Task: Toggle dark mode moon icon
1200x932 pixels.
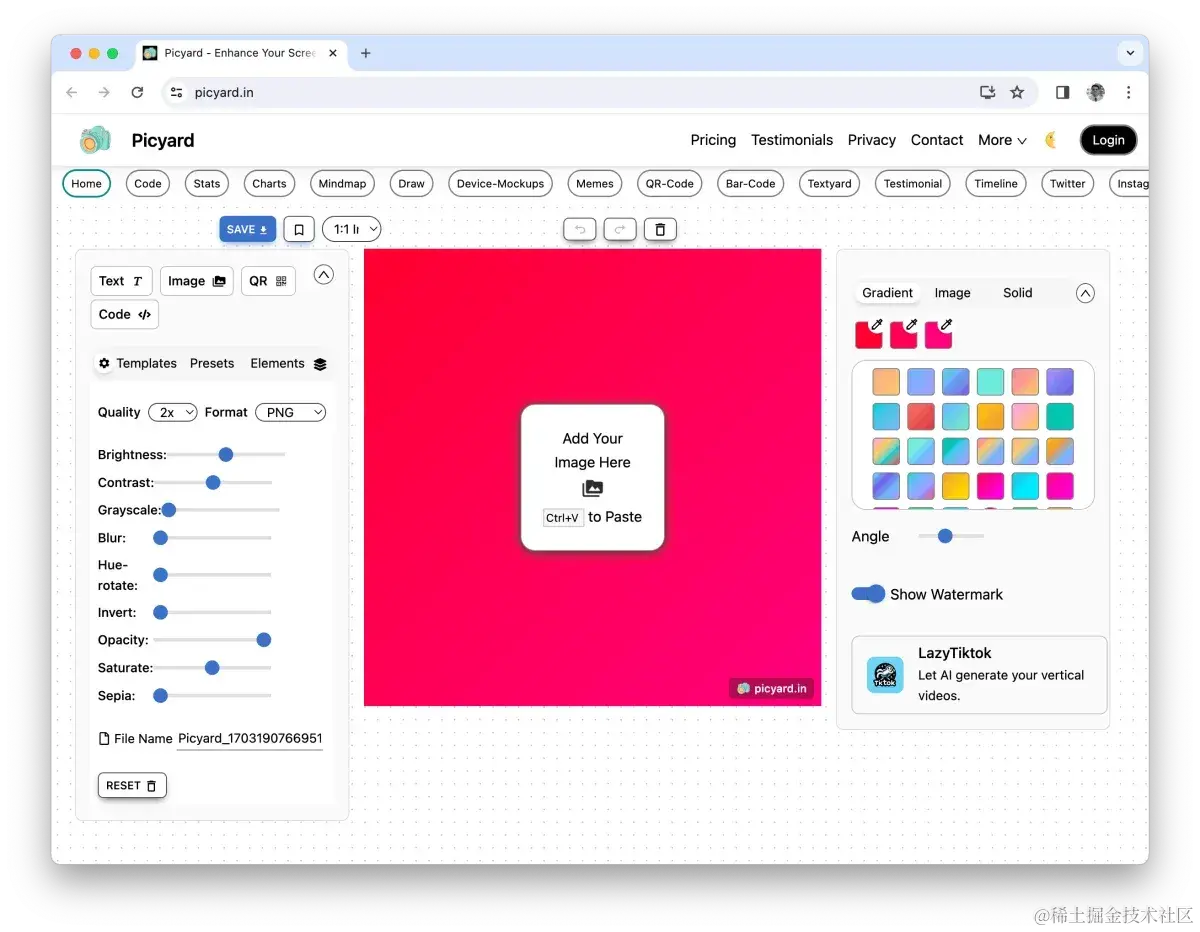Action: (1052, 140)
